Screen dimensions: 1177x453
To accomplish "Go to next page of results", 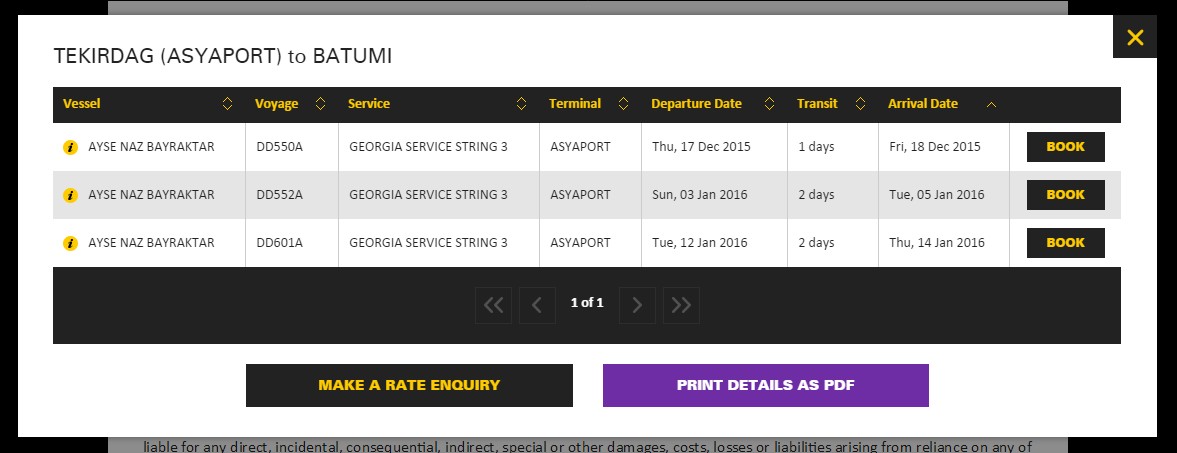I will [x=637, y=305].
